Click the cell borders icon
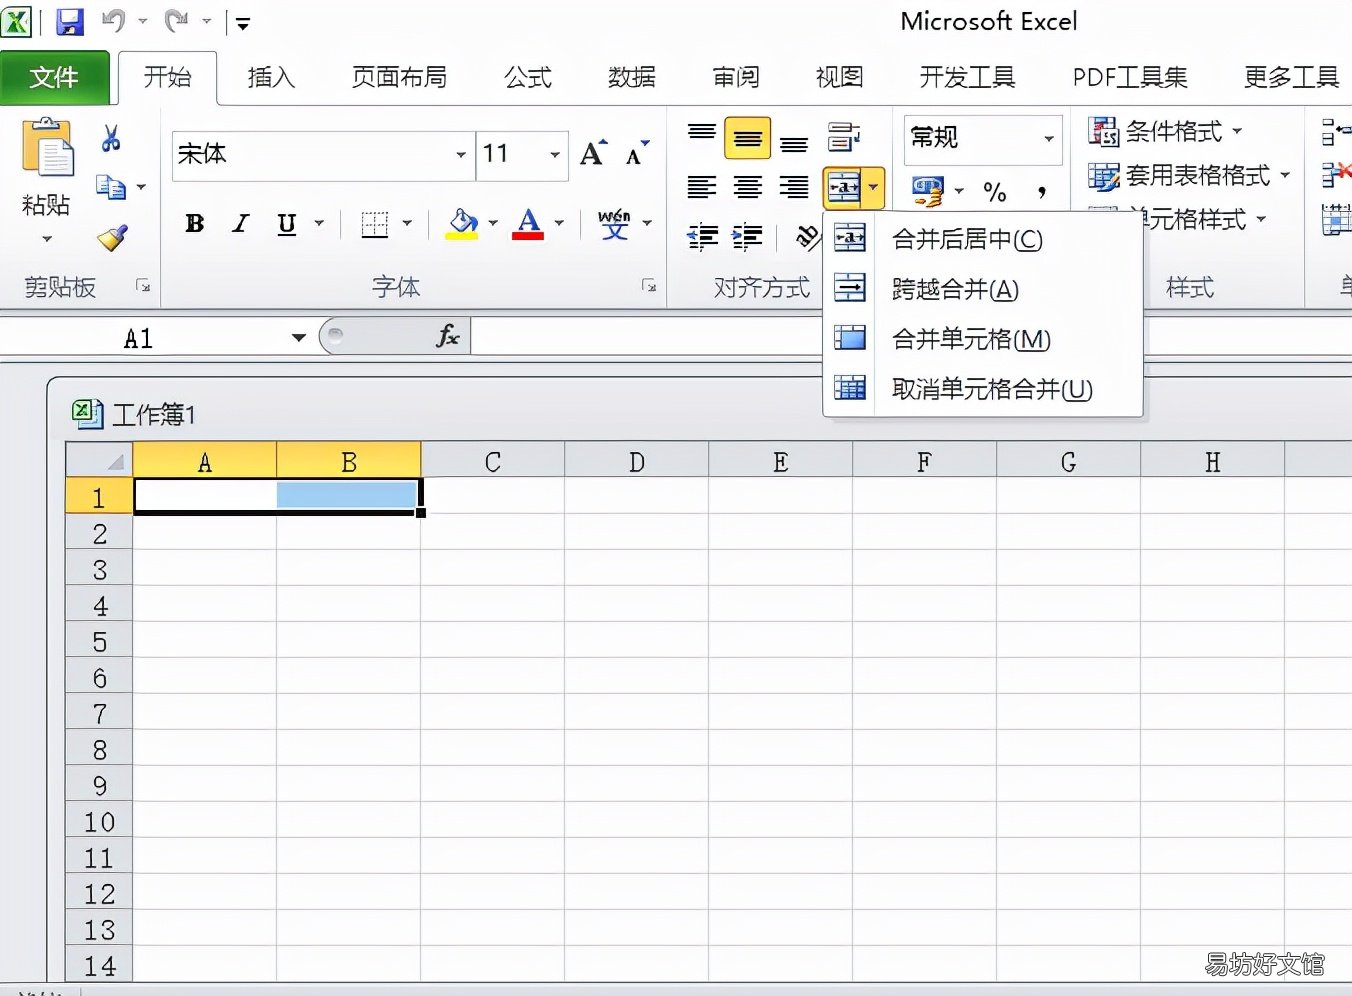Viewport: 1352px width, 996px height. pyautogui.click(x=374, y=224)
